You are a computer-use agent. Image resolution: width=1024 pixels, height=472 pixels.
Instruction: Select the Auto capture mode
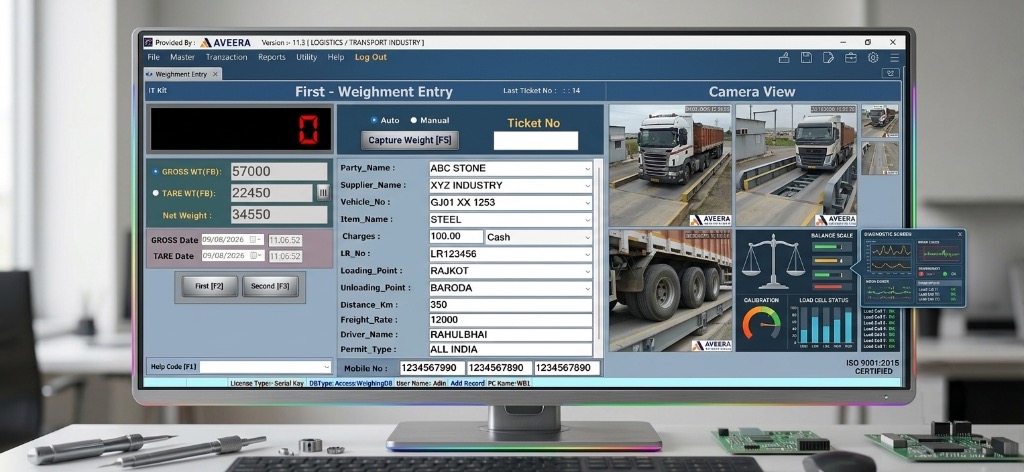click(374, 120)
